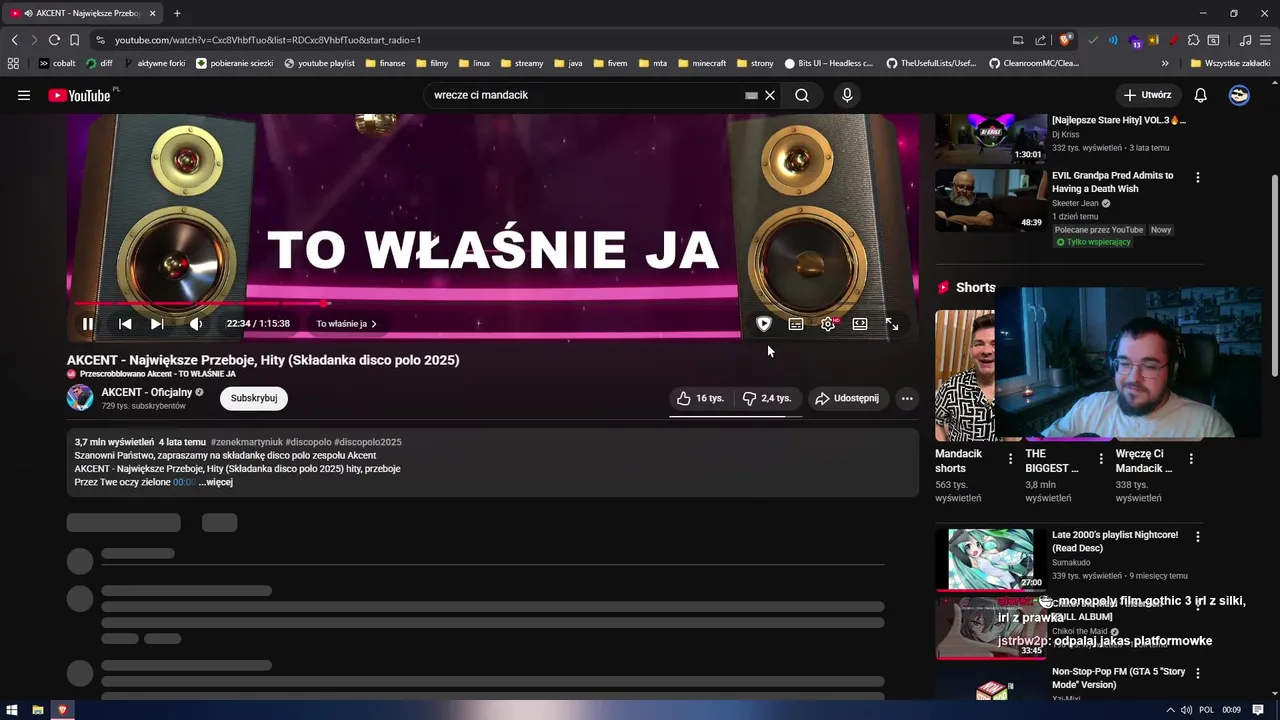
Task: Open finanse bookmarks folder
Action: tap(386, 63)
